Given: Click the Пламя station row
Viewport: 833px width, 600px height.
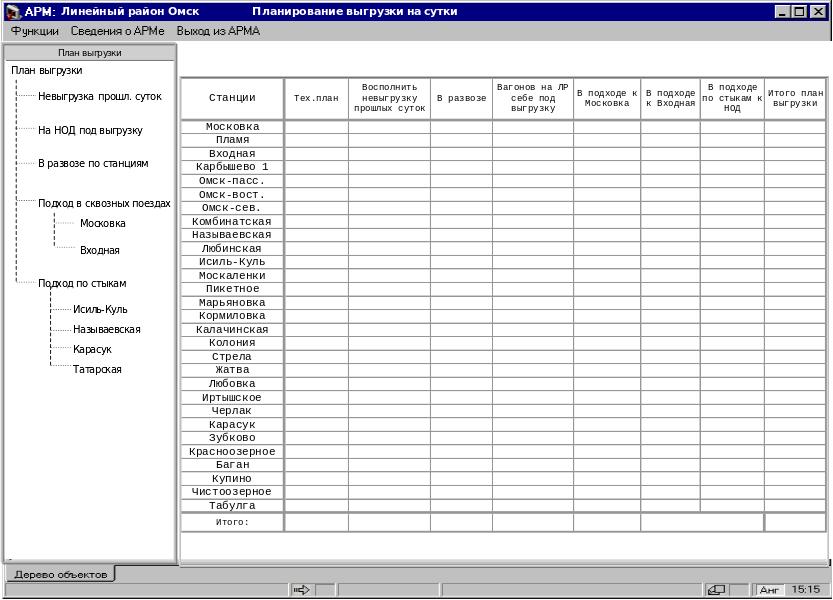Looking at the screenshot, I should (232, 140).
